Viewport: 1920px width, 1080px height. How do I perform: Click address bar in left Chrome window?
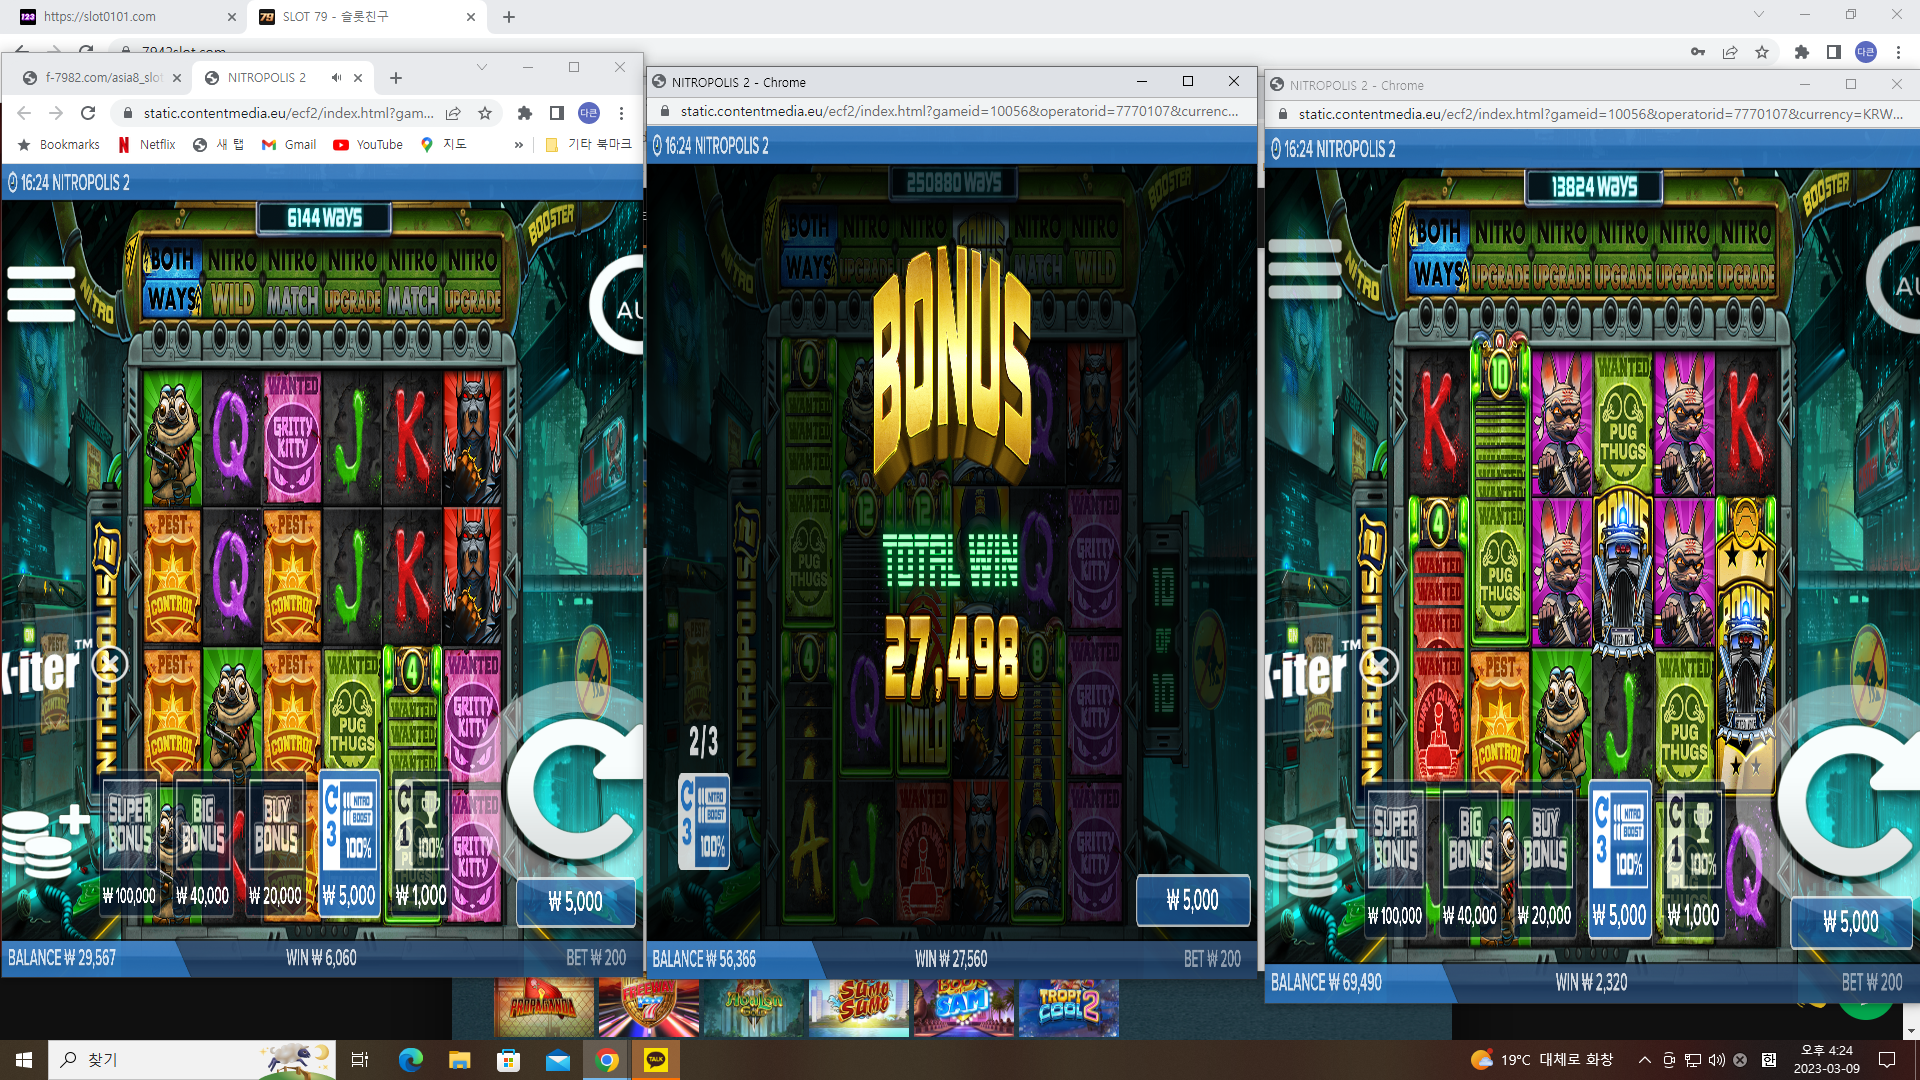tap(287, 113)
